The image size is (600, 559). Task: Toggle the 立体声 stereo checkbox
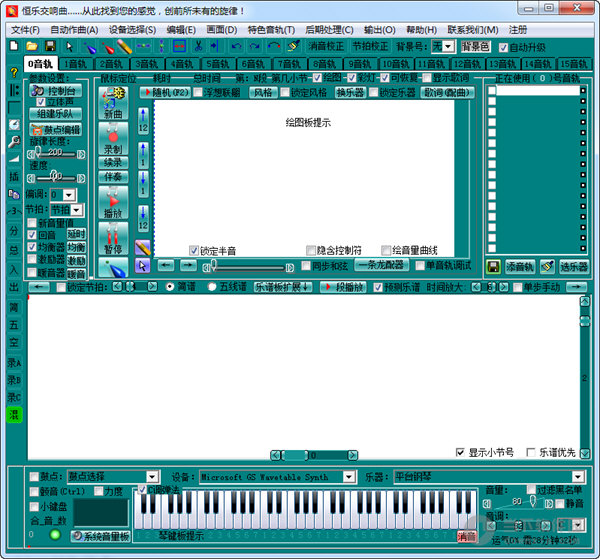tap(41, 102)
